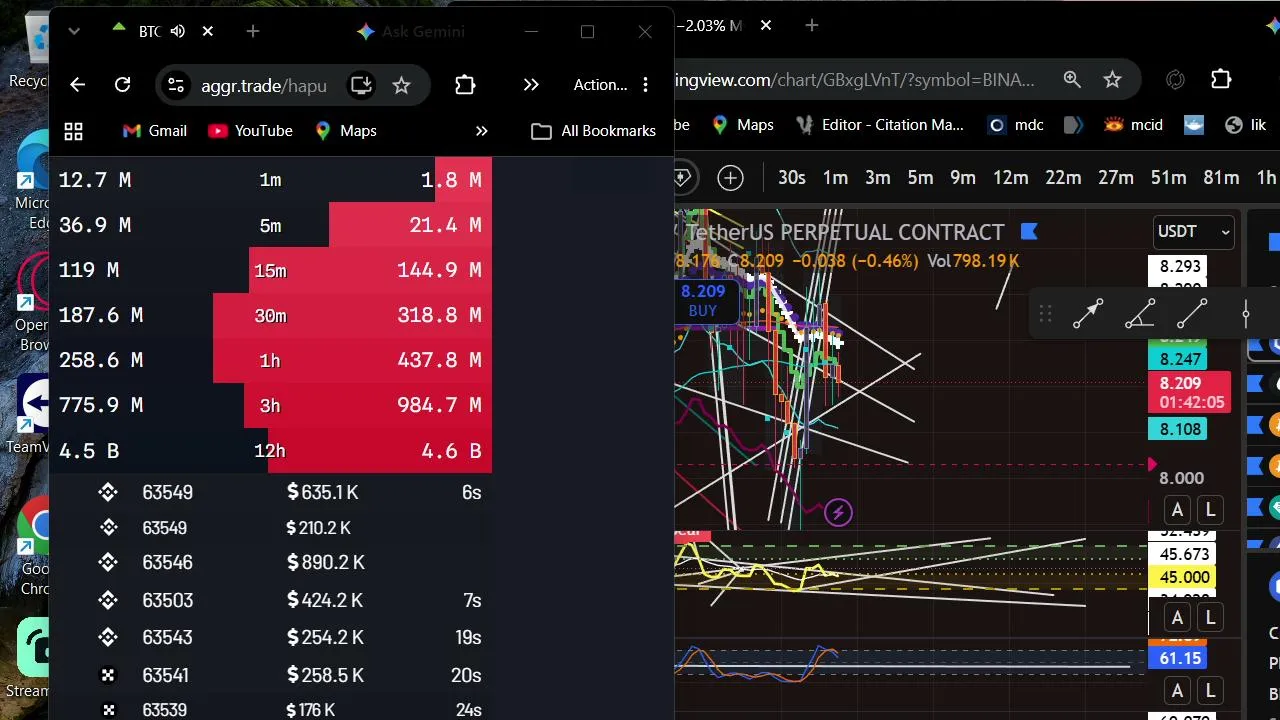1280x720 pixels.
Task: Toggle auto scale A below 8.000
Action: 1177,510
